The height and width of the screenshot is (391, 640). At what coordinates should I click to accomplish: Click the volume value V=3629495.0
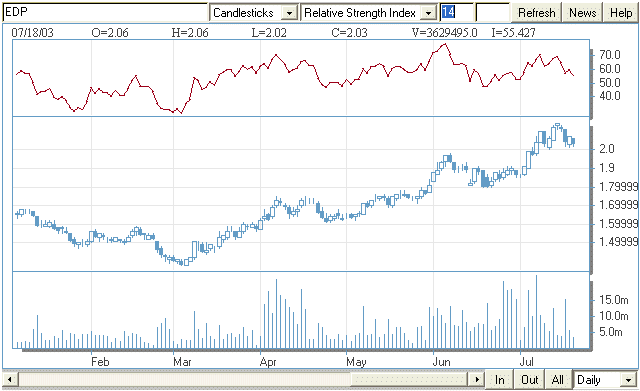pyautogui.click(x=444, y=33)
